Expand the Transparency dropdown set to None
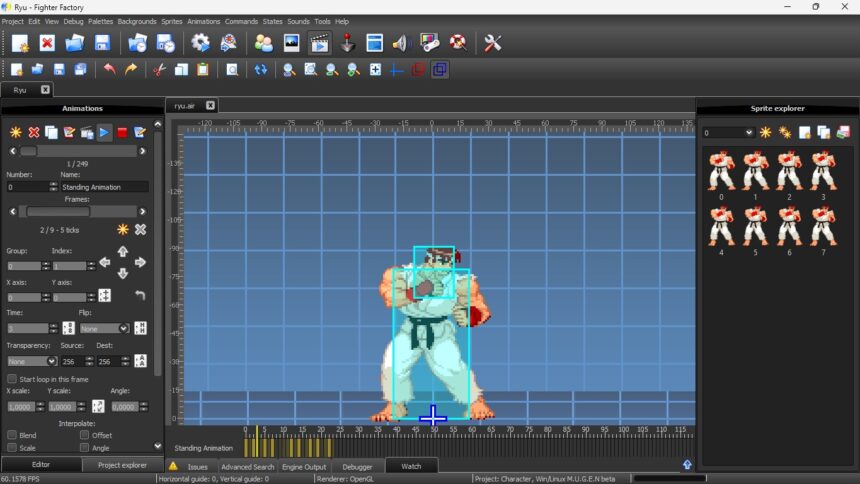860x484 pixels. (32, 361)
